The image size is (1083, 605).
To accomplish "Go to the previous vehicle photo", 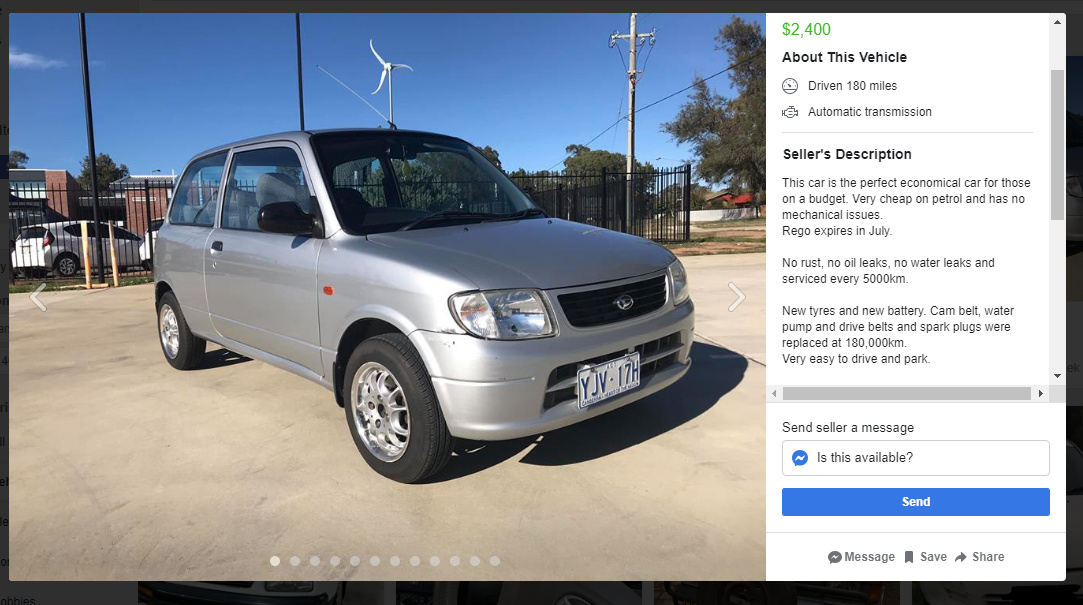I will click(x=38, y=297).
